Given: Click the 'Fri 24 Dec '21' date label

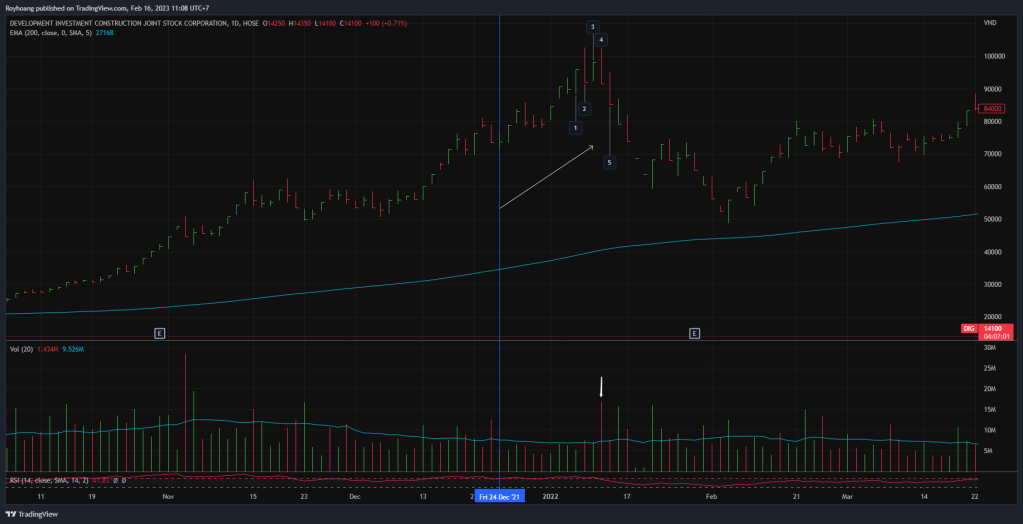Looking at the screenshot, I should (499, 496).
